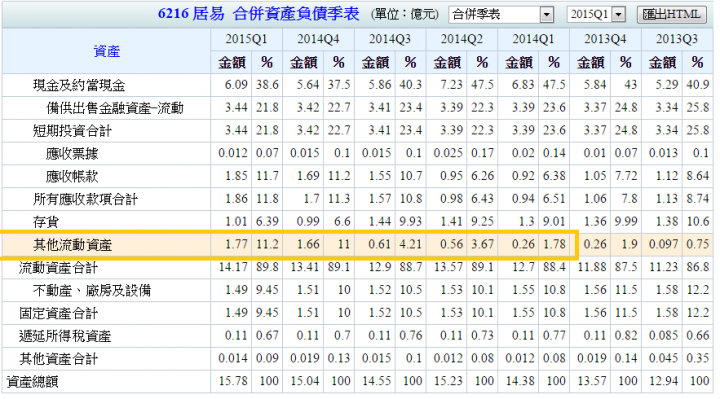720x399 pixels.
Task: Click the 6216 居易 合併資產負債季表 title
Action: coord(258,14)
